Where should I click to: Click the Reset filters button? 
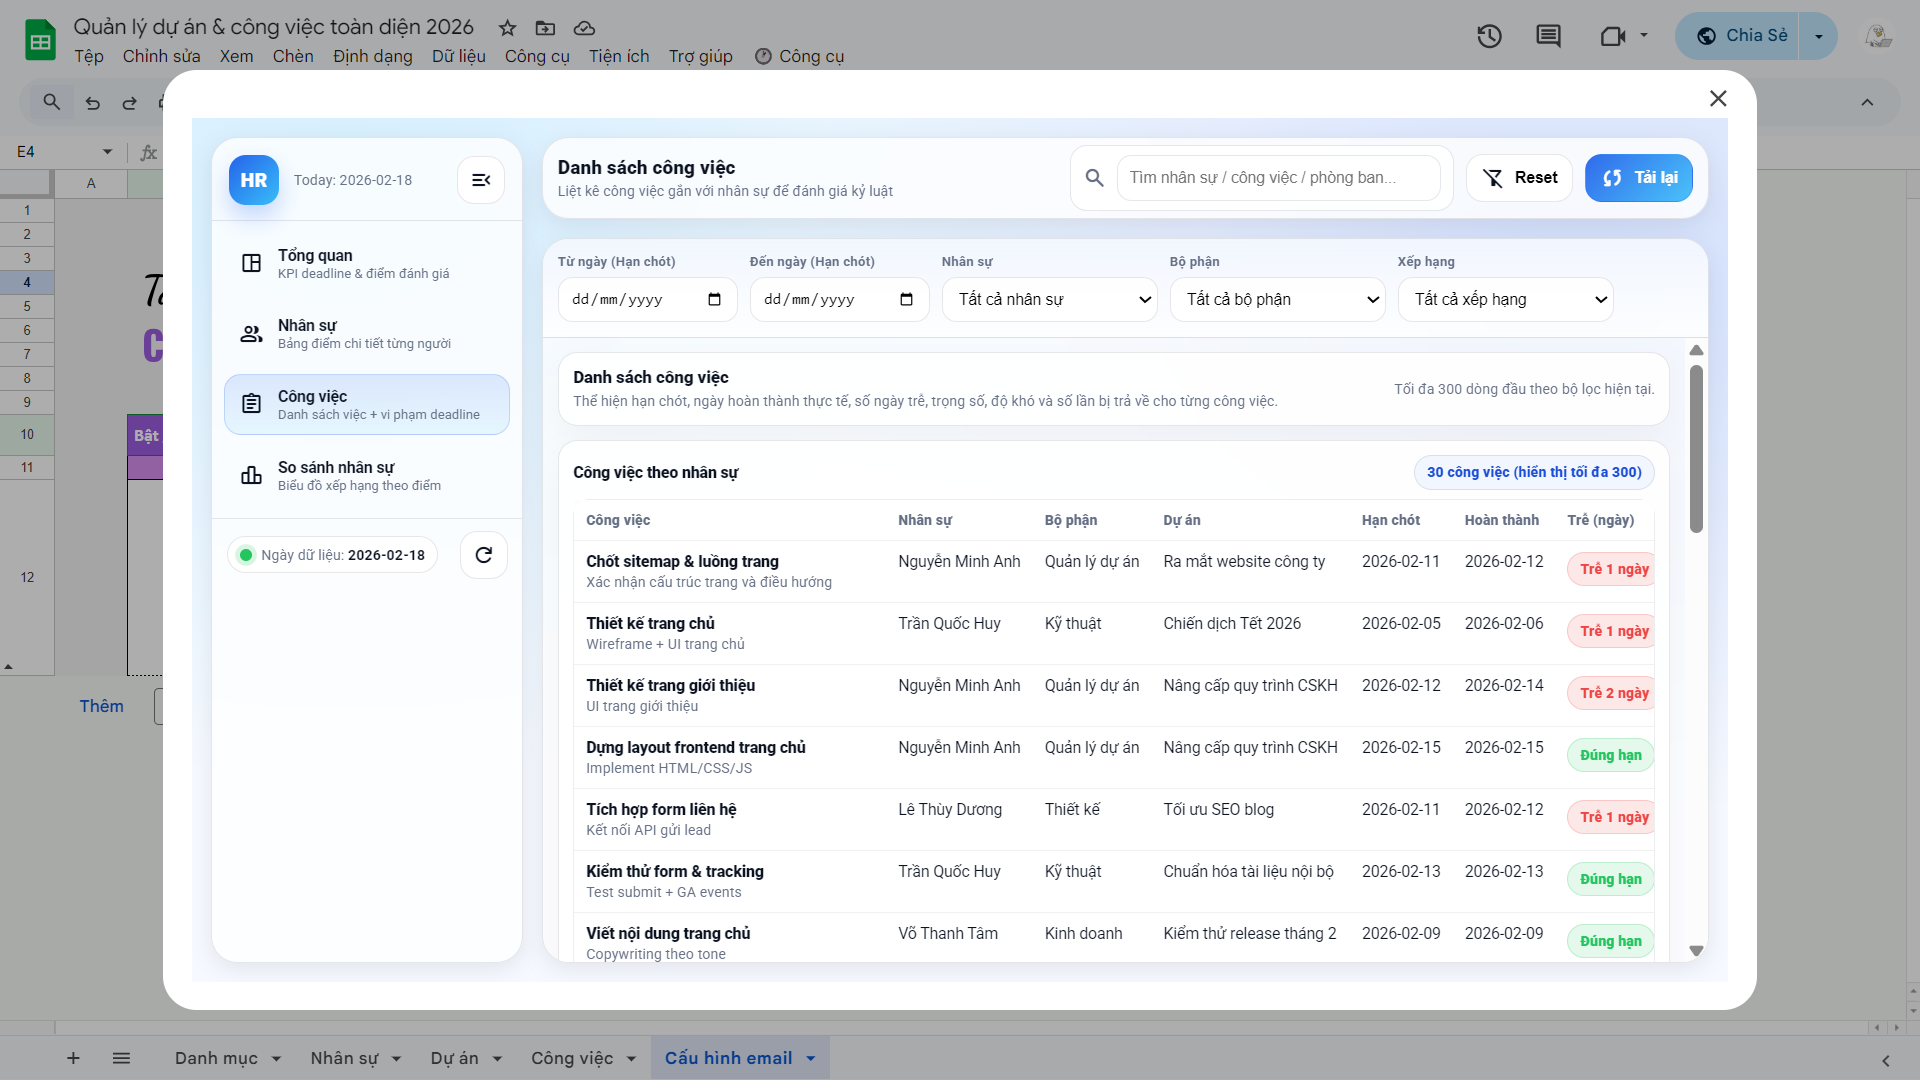pyautogui.click(x=1519, y=178)
